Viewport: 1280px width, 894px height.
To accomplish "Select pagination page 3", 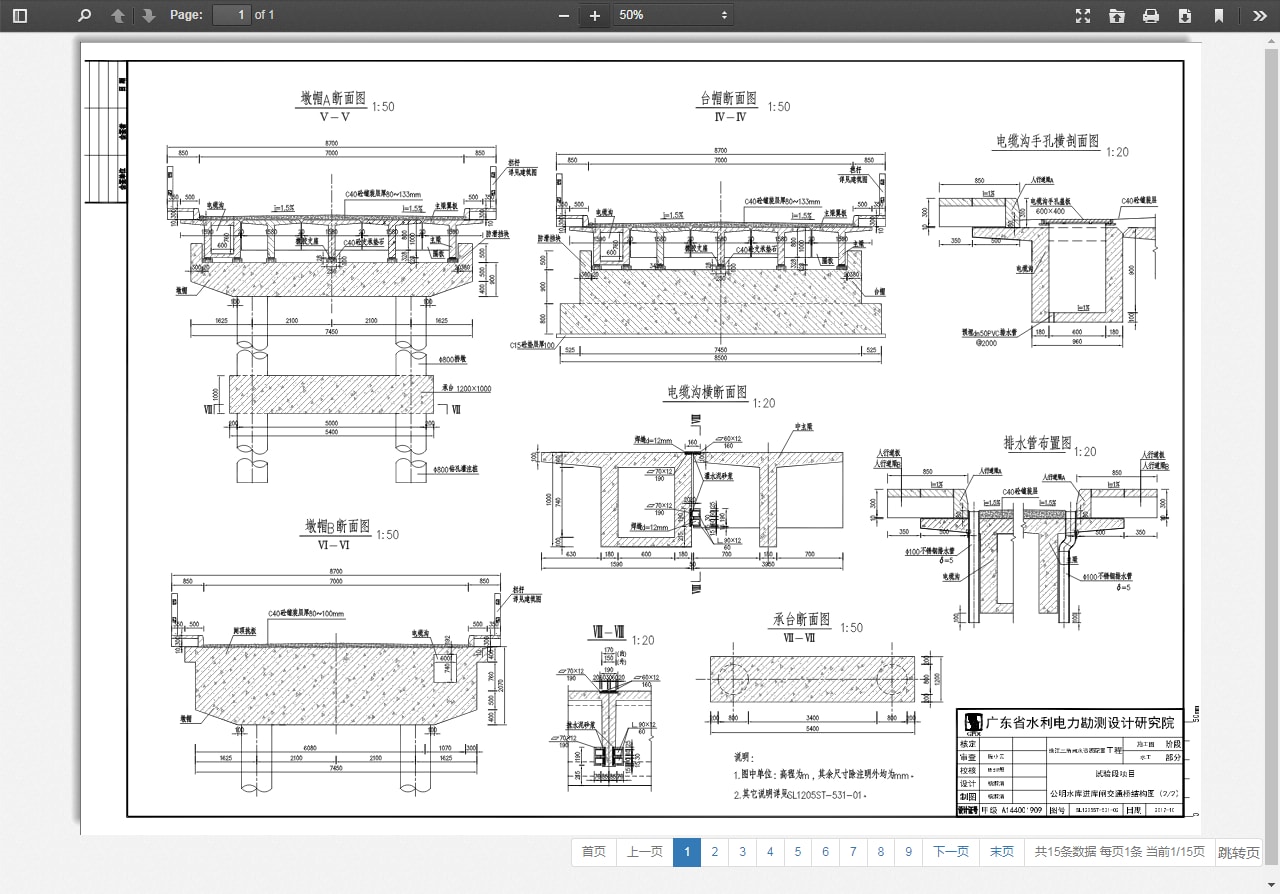I will 742,852.
